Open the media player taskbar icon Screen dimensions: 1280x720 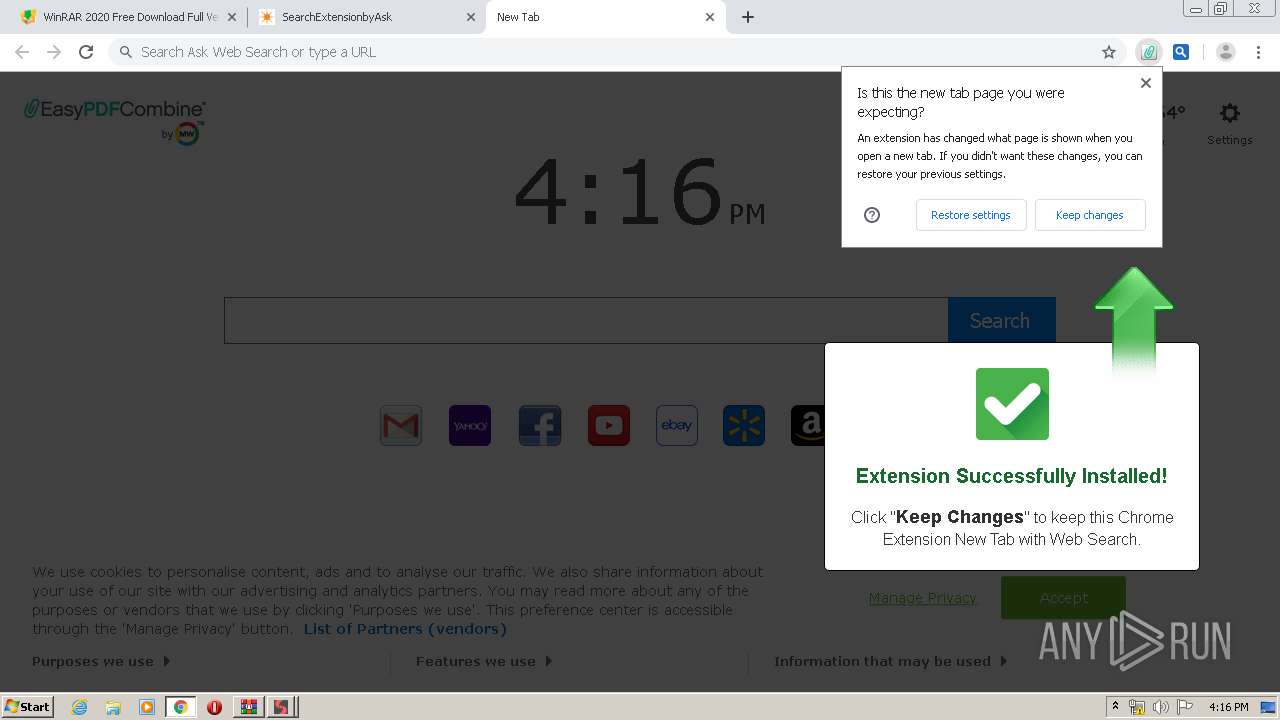tap(147, 707)
